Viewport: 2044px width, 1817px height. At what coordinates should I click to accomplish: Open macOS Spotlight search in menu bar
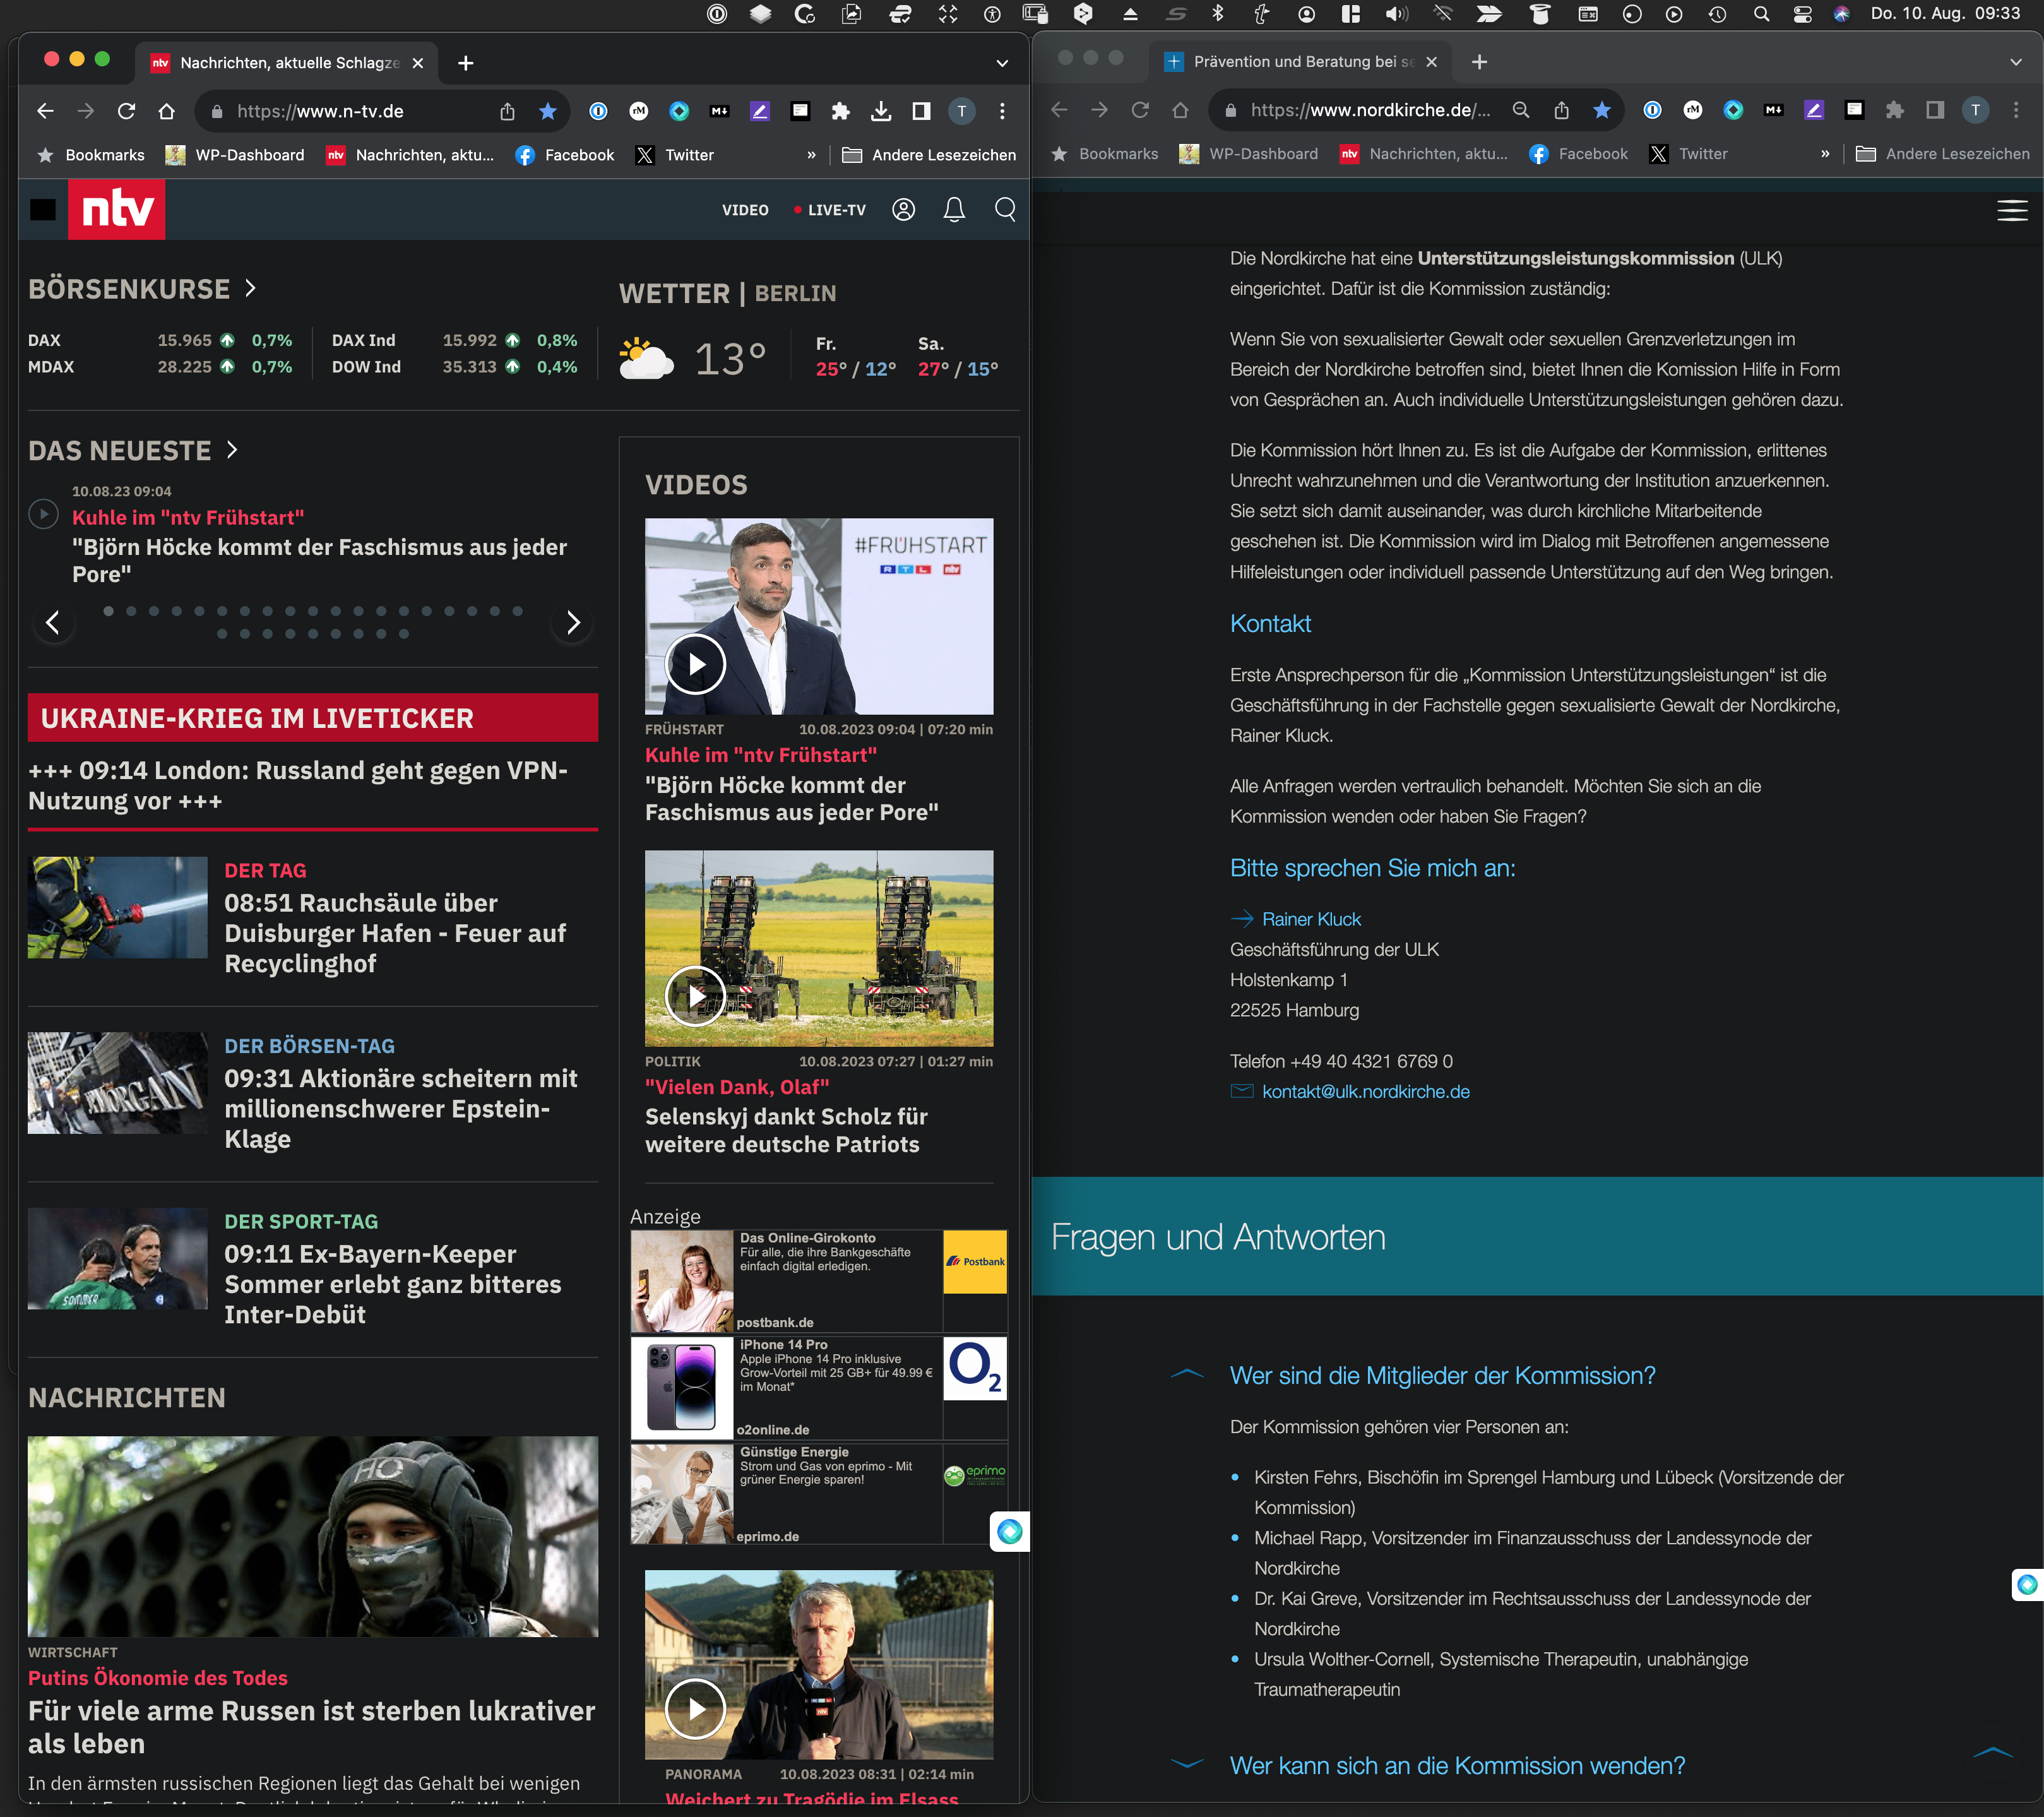1761,14
